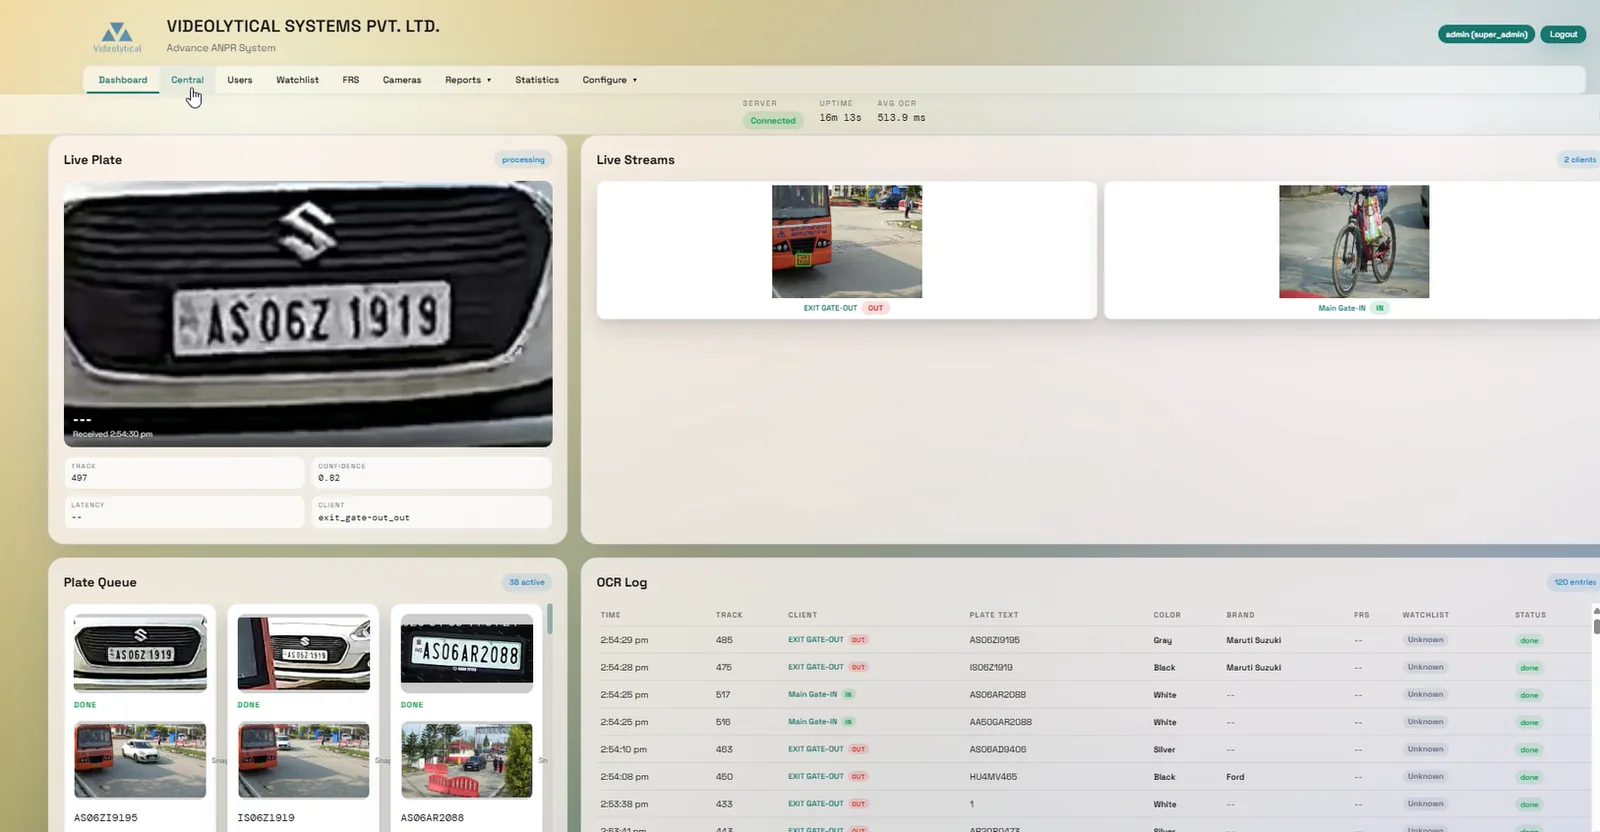Click the TIME column header in OCR Log
The height and width of the screenshot is (832, 1600).
tap(611, 615)
